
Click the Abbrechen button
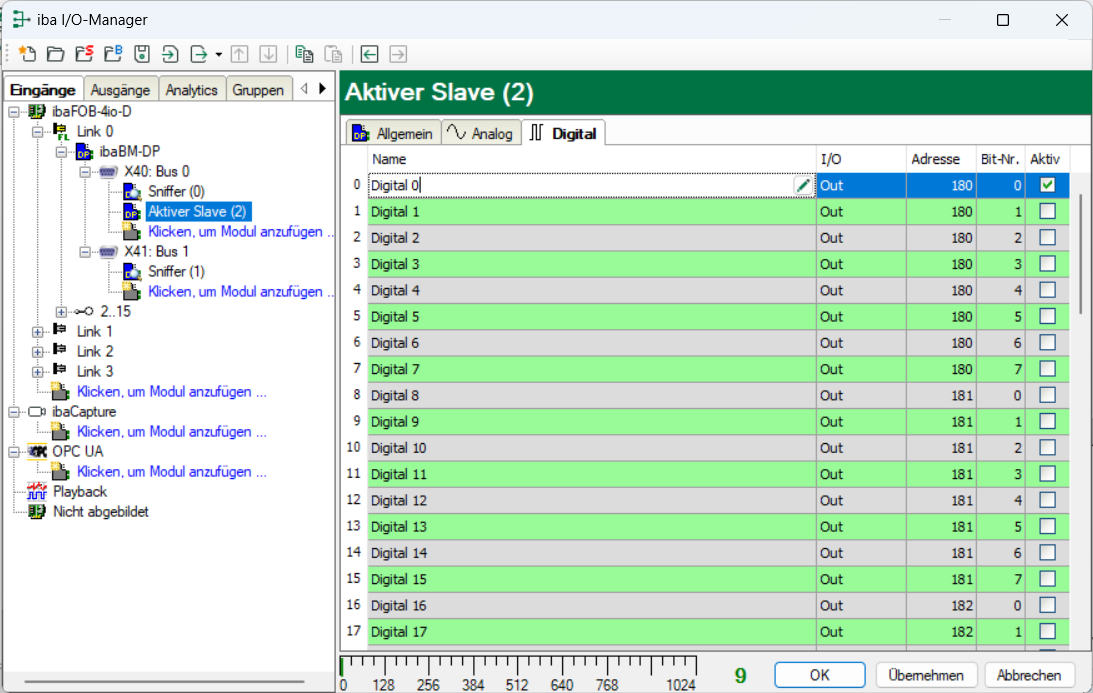pyautogui.click(x=1029, y=675)
